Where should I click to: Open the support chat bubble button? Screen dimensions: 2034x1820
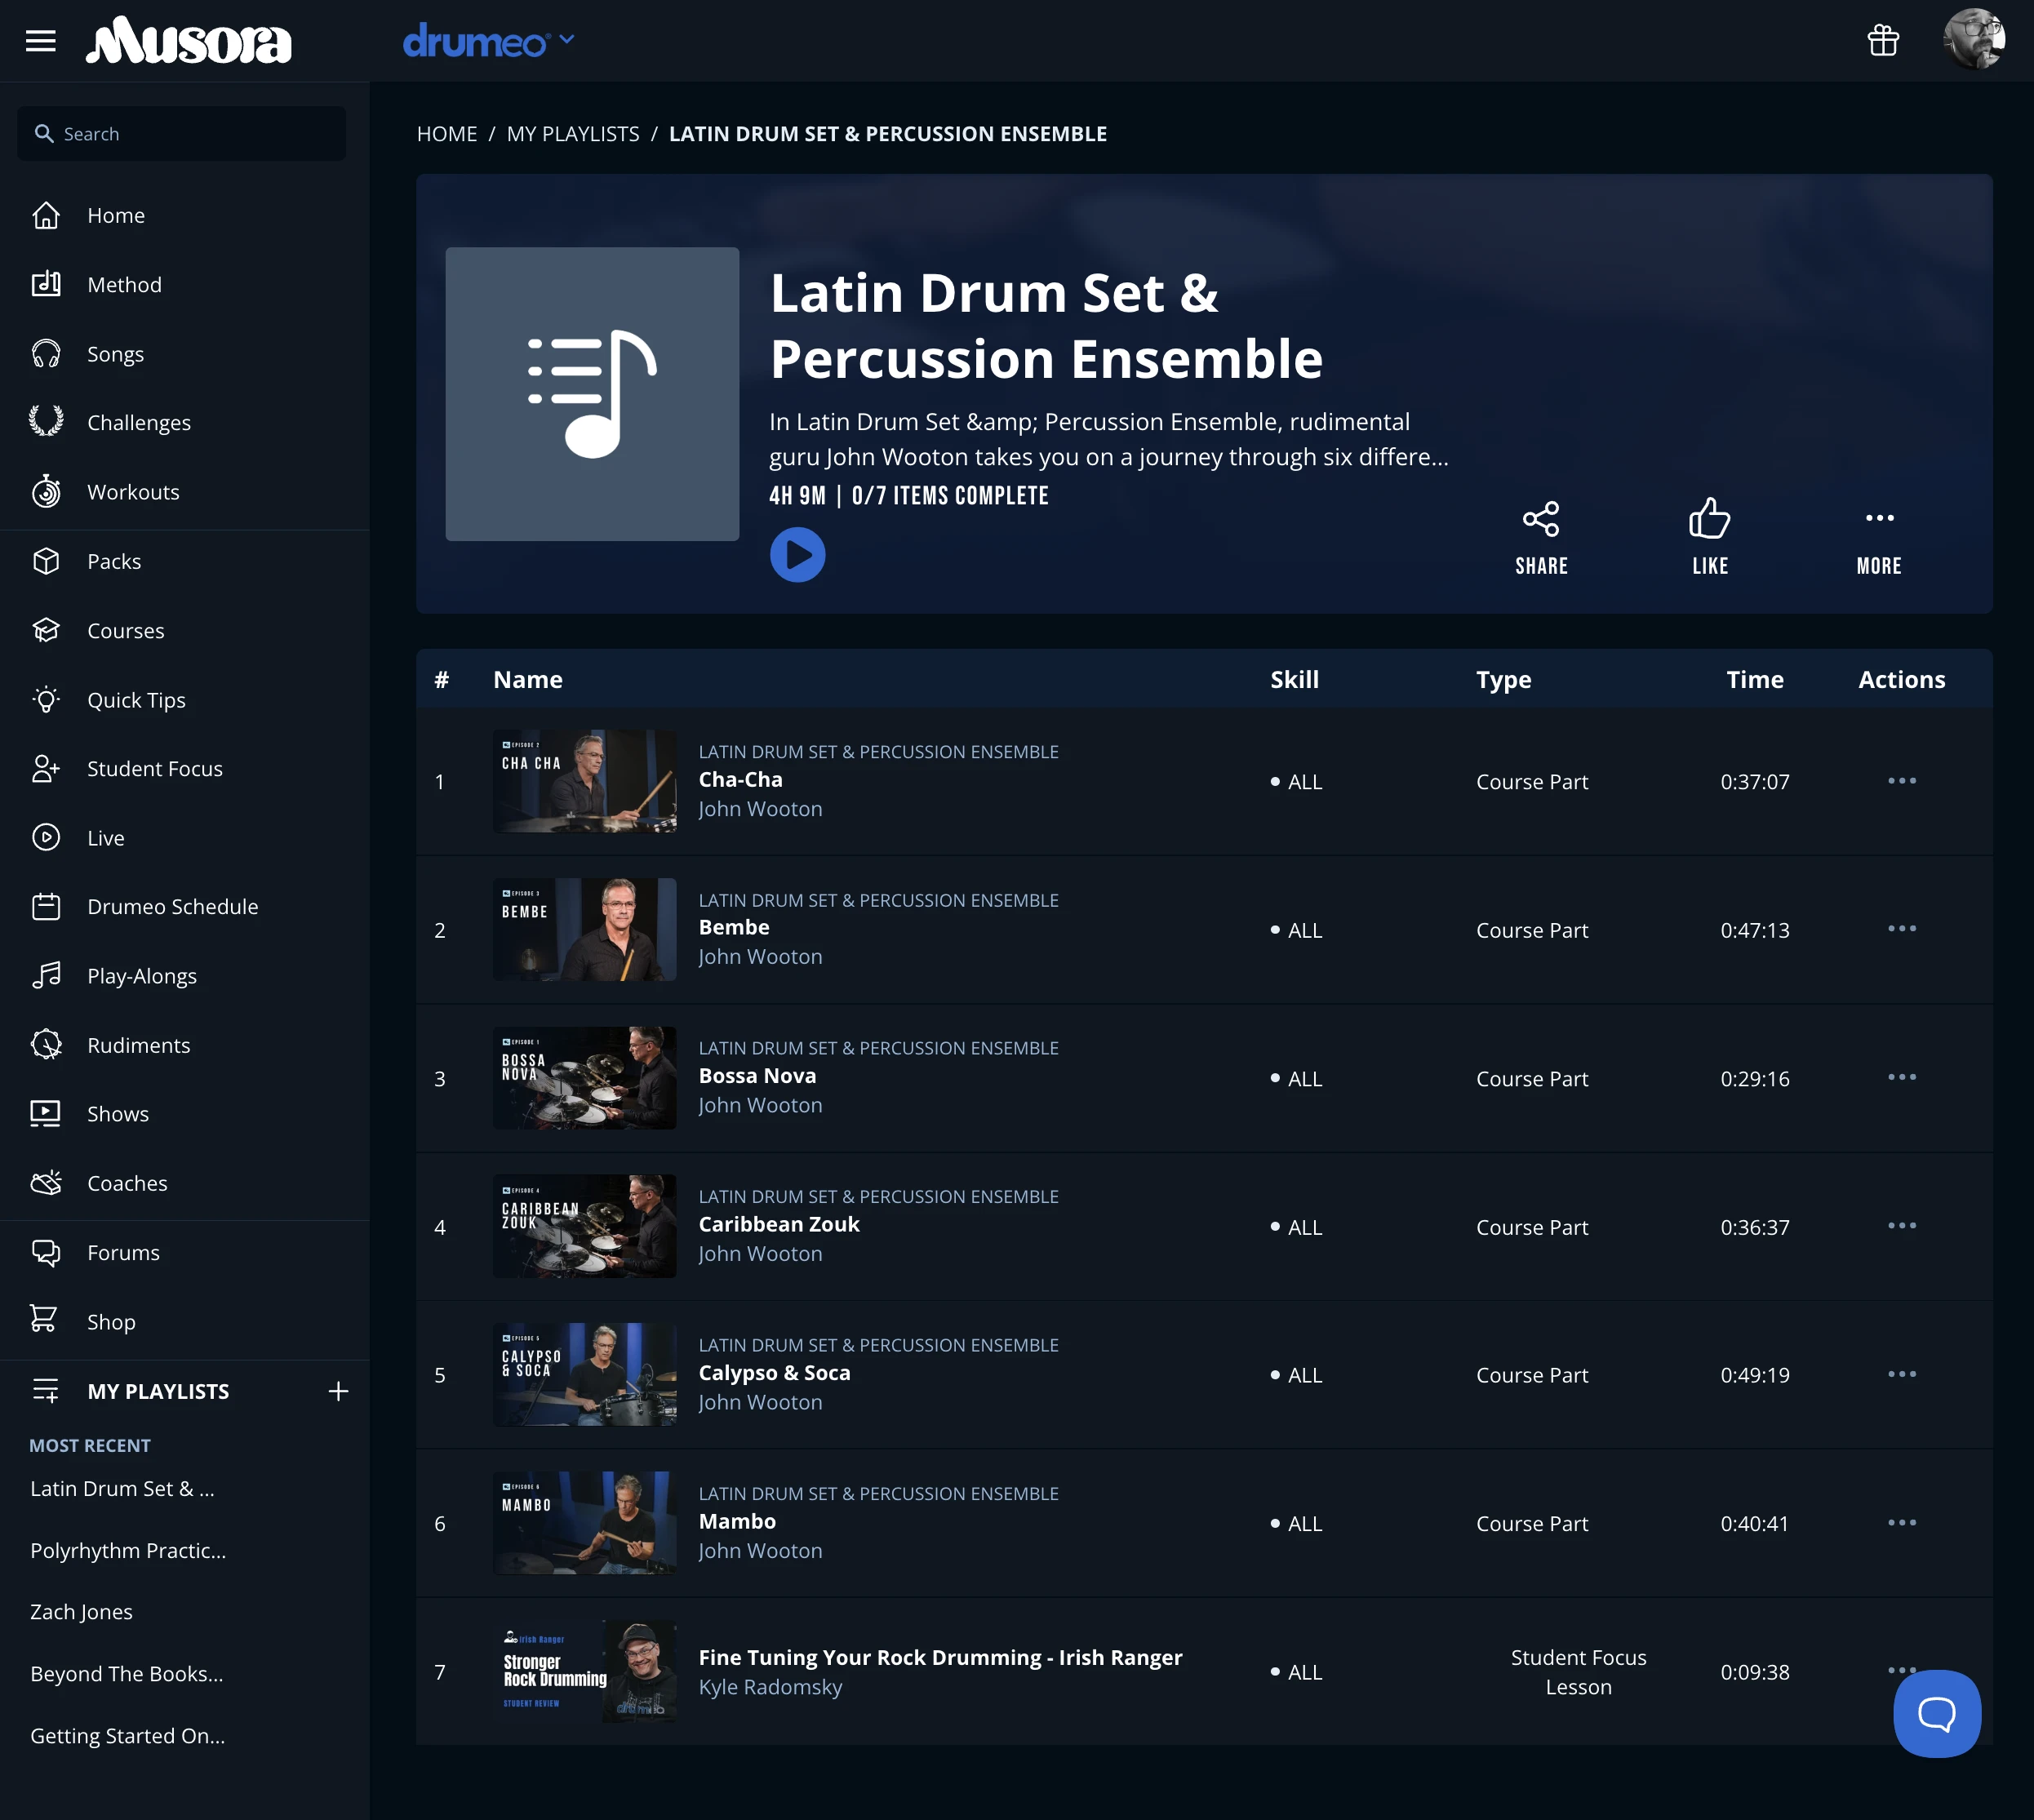[x=1937, y=1713]
